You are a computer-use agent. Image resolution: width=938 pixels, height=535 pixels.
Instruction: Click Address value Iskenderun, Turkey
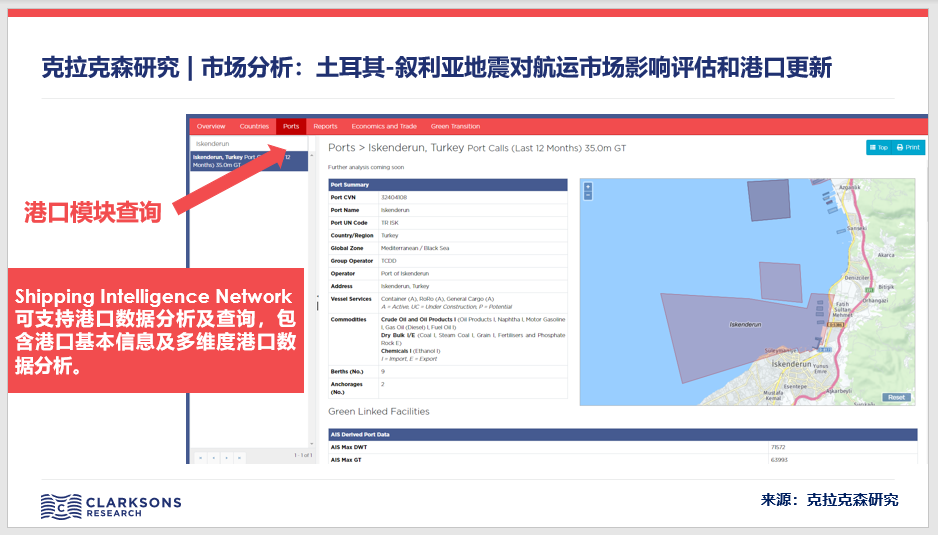point(405,286)
